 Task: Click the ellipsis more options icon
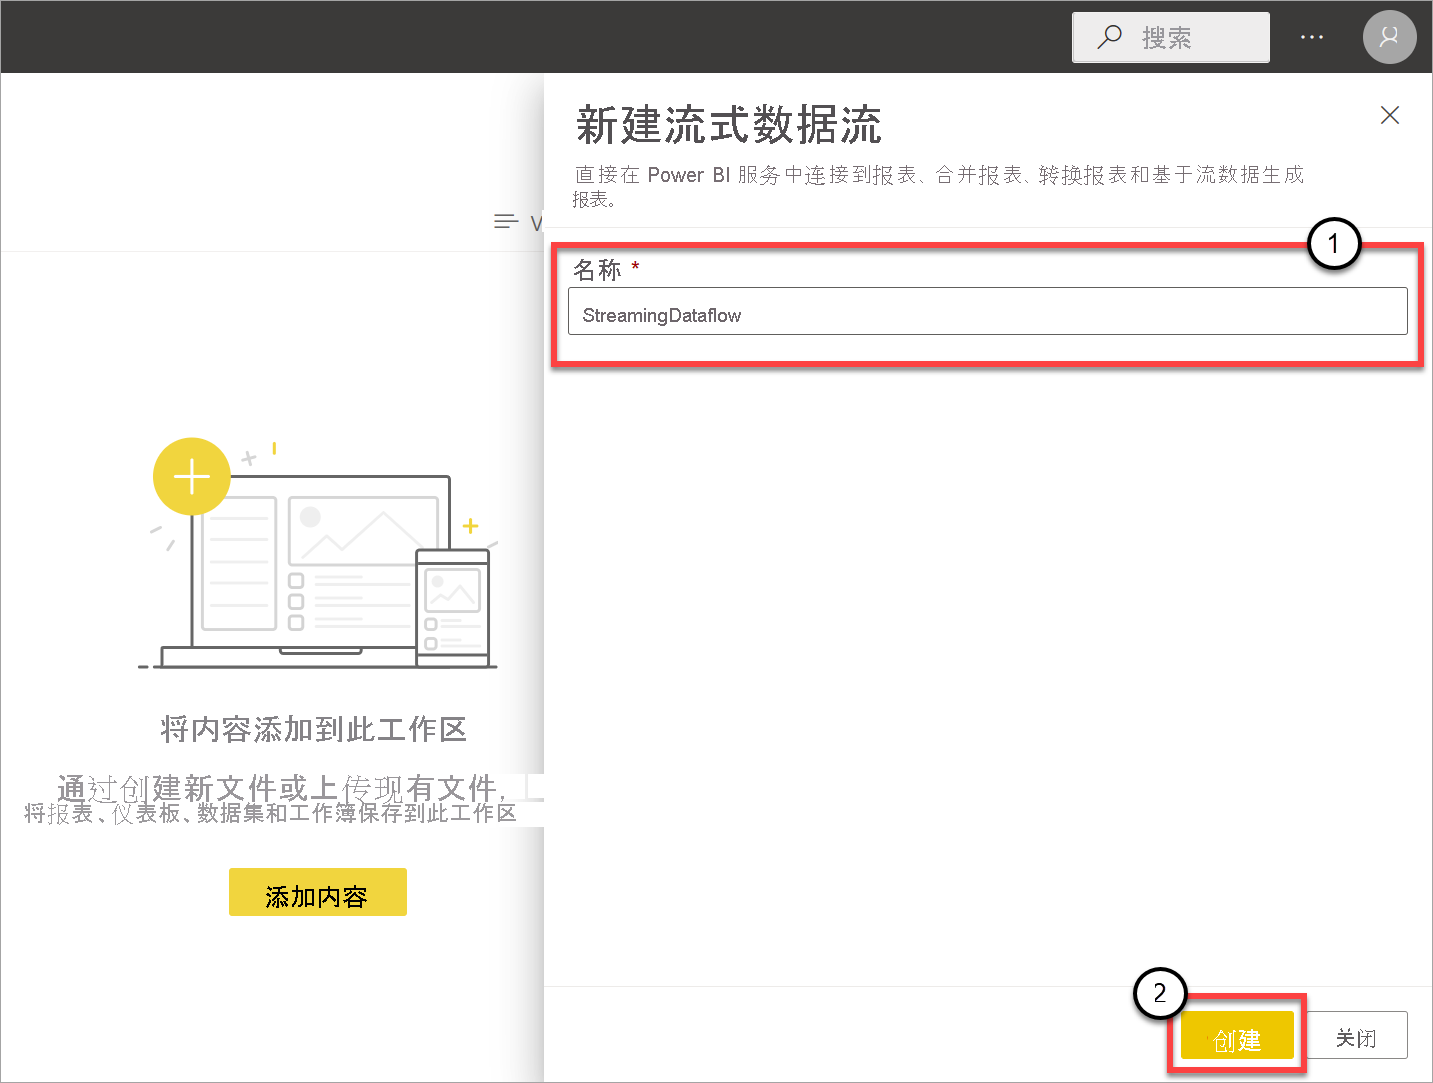pos(1311,37)
